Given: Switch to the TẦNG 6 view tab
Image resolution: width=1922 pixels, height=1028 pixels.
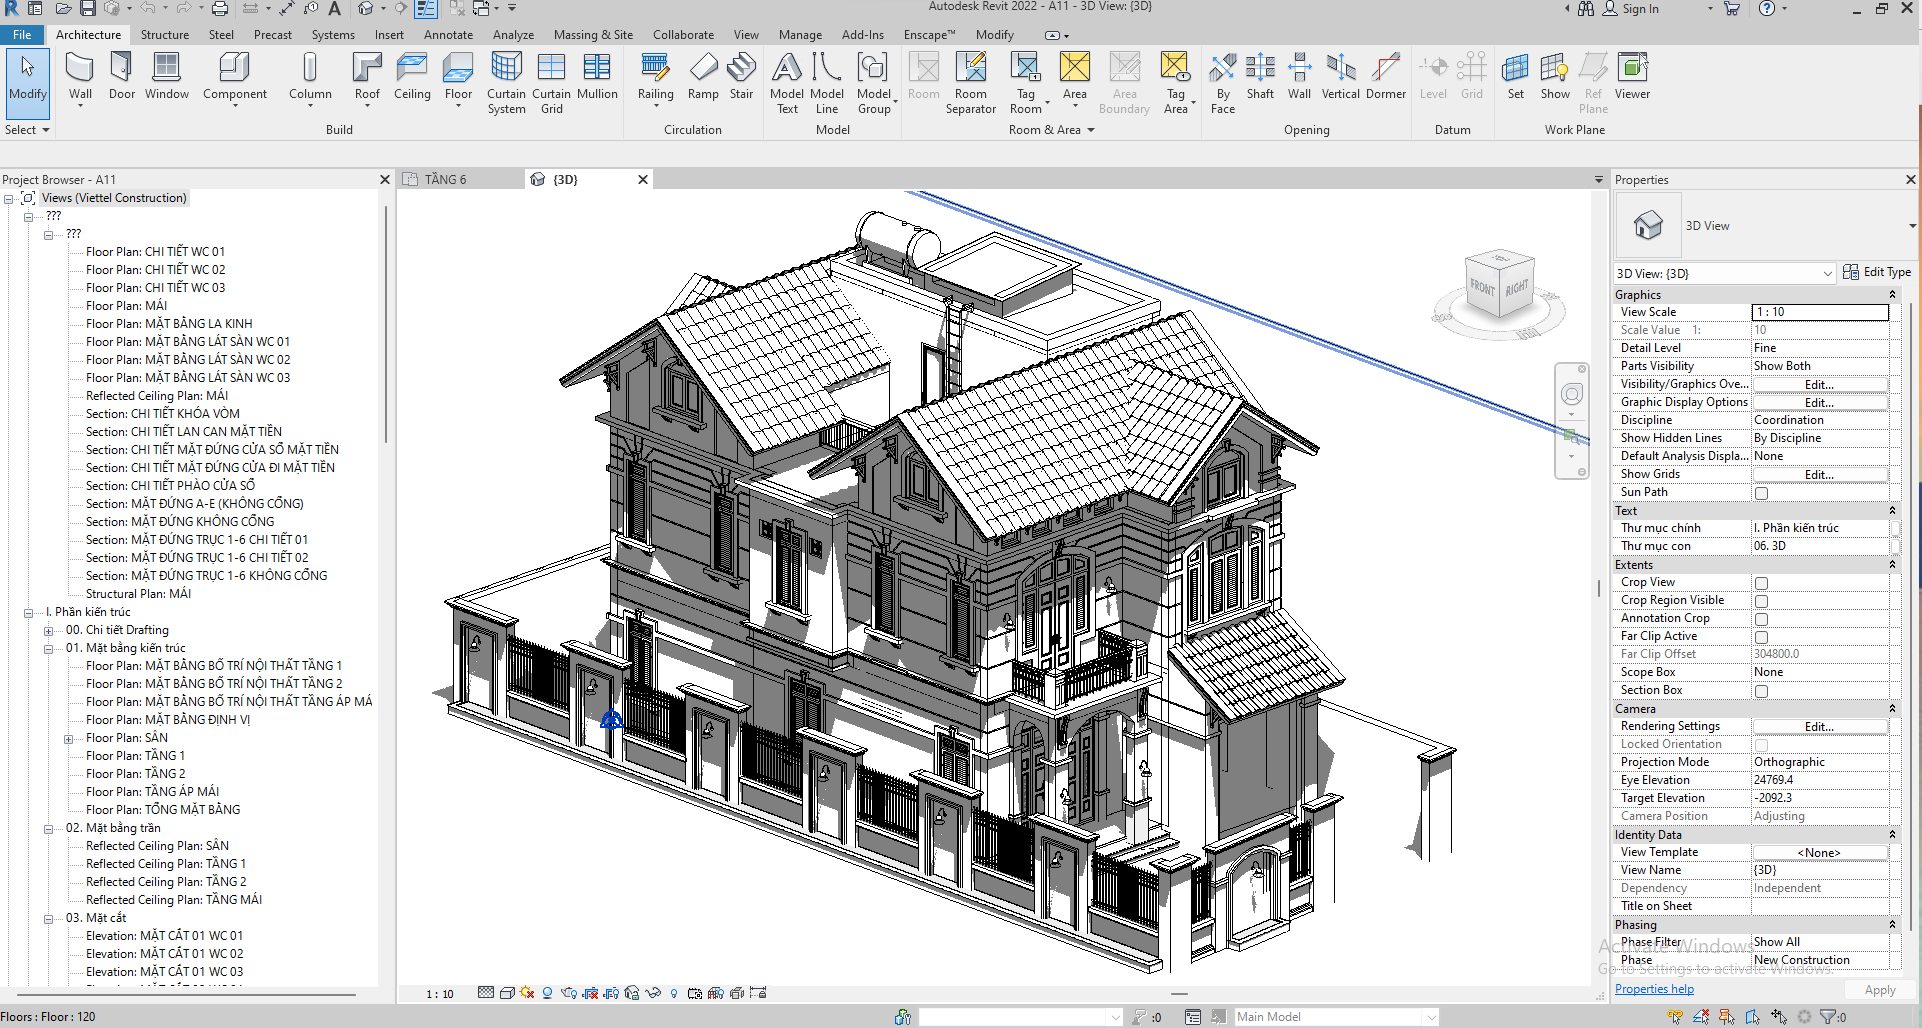Looking at the screenshot, I should pos(446,179).
